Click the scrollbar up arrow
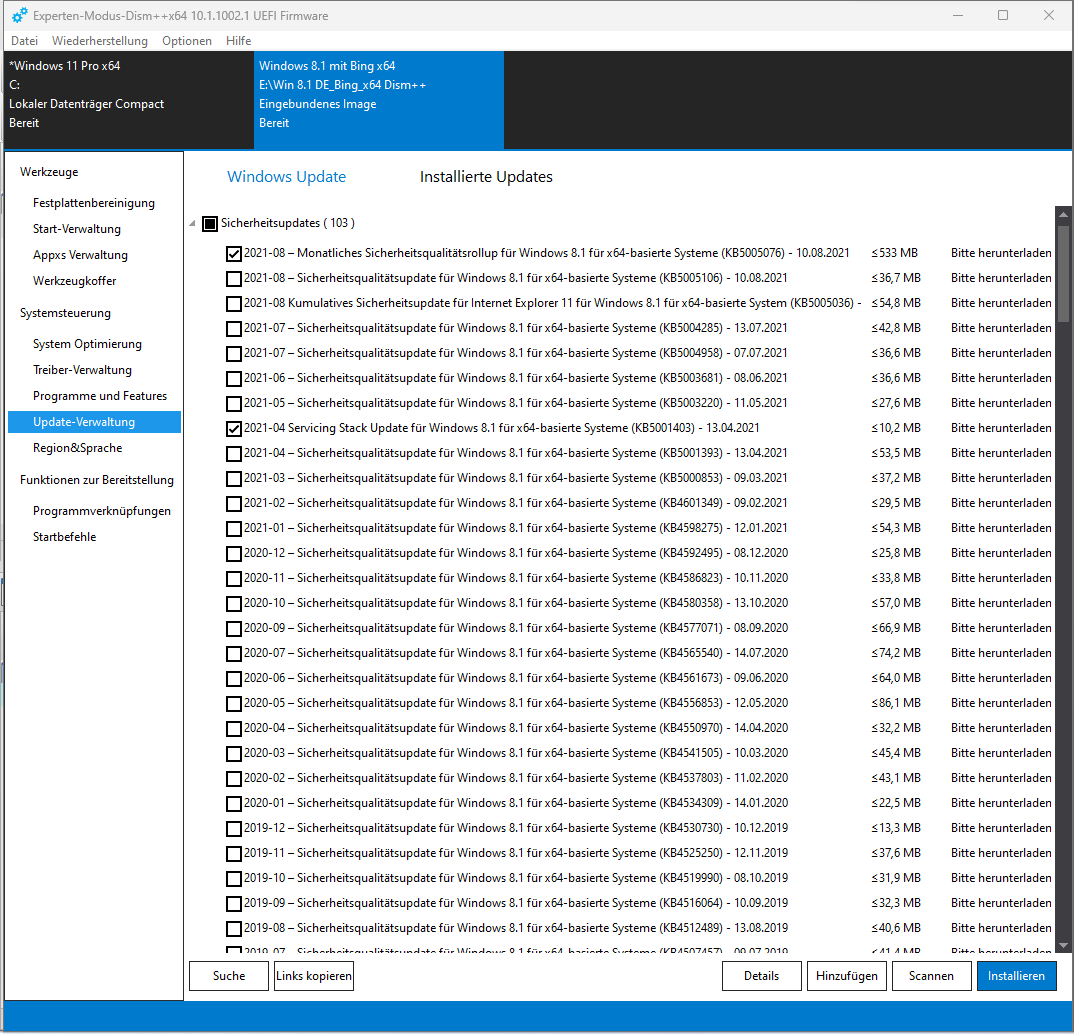The width and height of the screenshot is (1074, 1034). tap(1063, 214)
